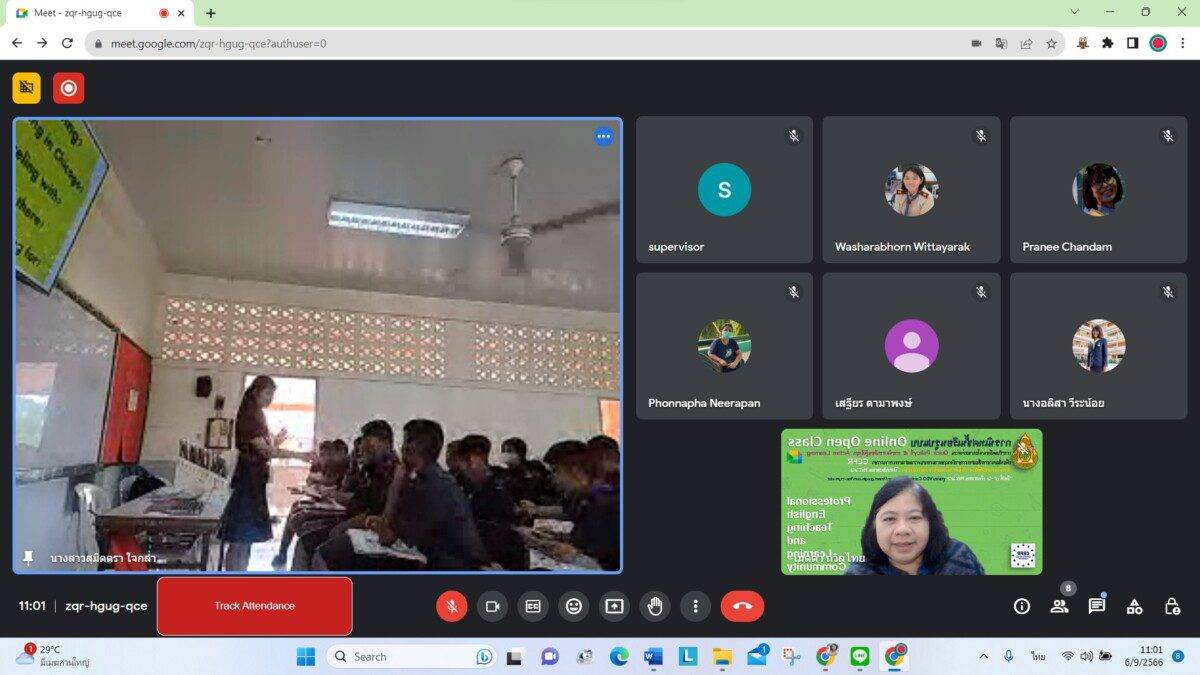This screenshot has width=1200, height=675.
Task: Reload the Meet page
Action: click(67, 43)
